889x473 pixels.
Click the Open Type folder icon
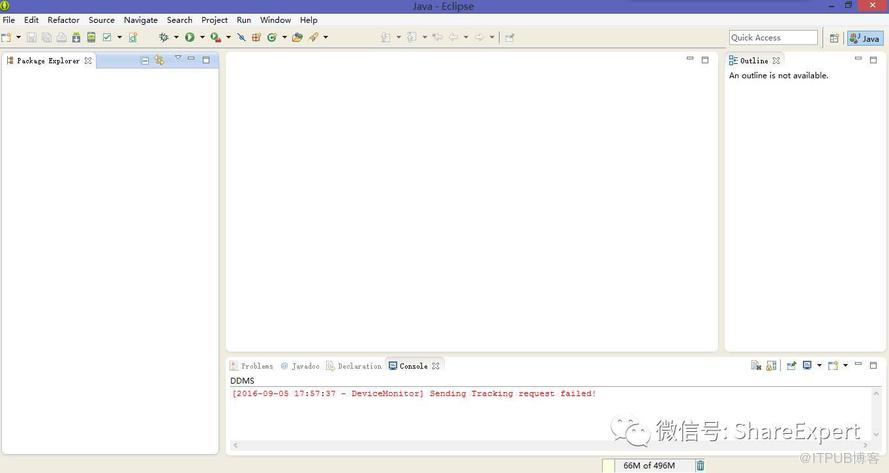(x=297, y=37)
